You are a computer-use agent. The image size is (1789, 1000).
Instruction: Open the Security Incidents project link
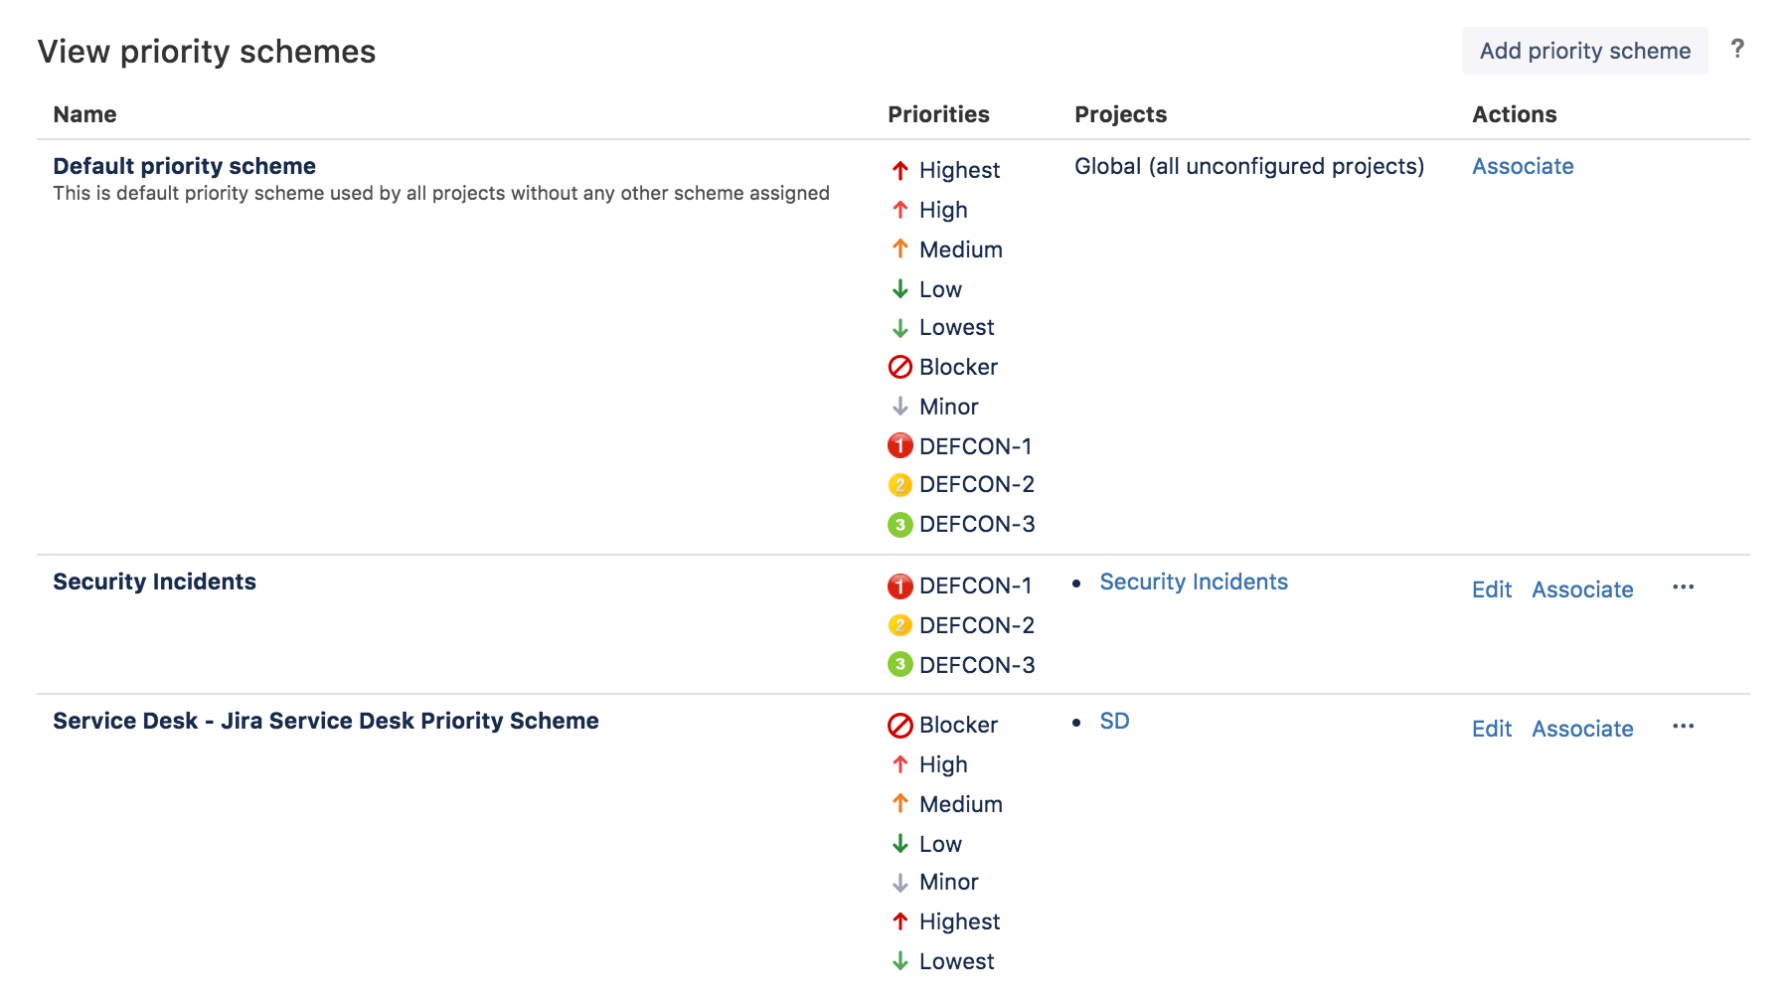[x=1193, y=581]
